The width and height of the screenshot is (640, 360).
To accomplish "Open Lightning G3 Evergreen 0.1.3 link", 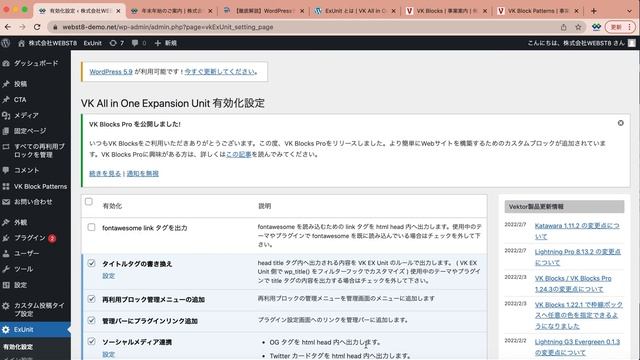I will pos(577,347).
